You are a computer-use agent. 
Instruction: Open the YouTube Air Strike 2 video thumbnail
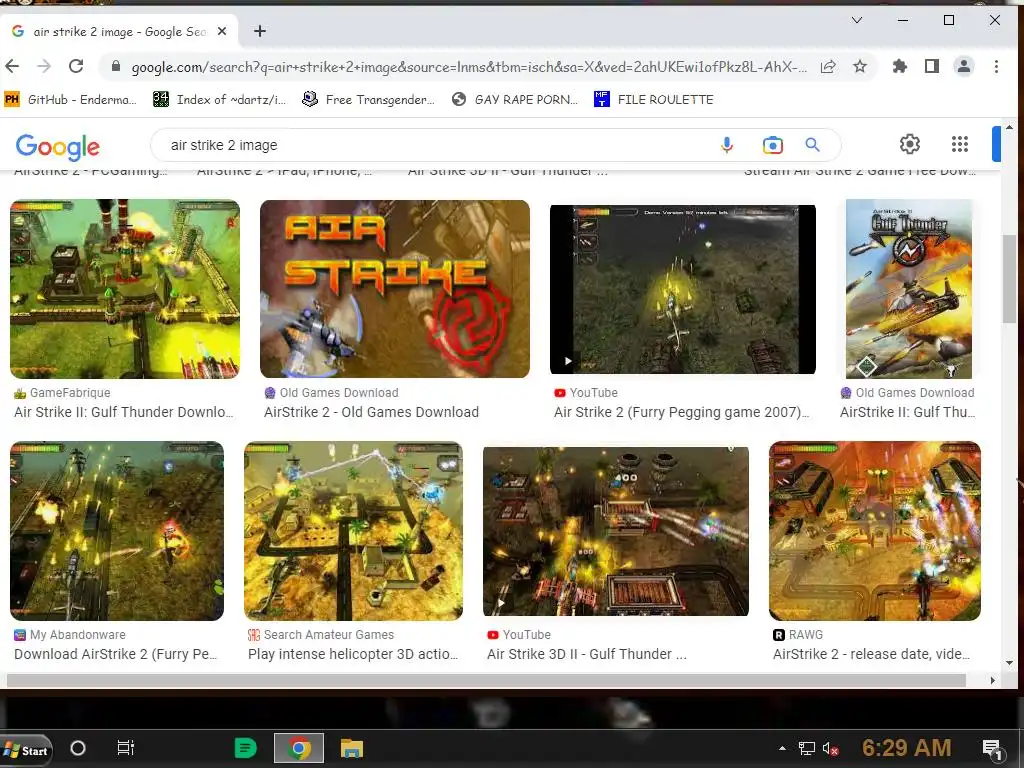[682, 289]
